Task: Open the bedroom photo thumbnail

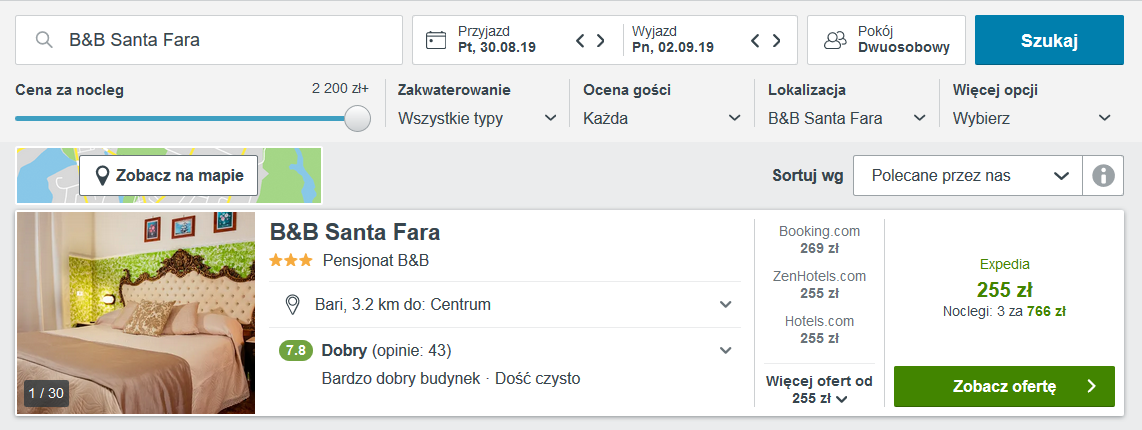Action: coord(136,313)
